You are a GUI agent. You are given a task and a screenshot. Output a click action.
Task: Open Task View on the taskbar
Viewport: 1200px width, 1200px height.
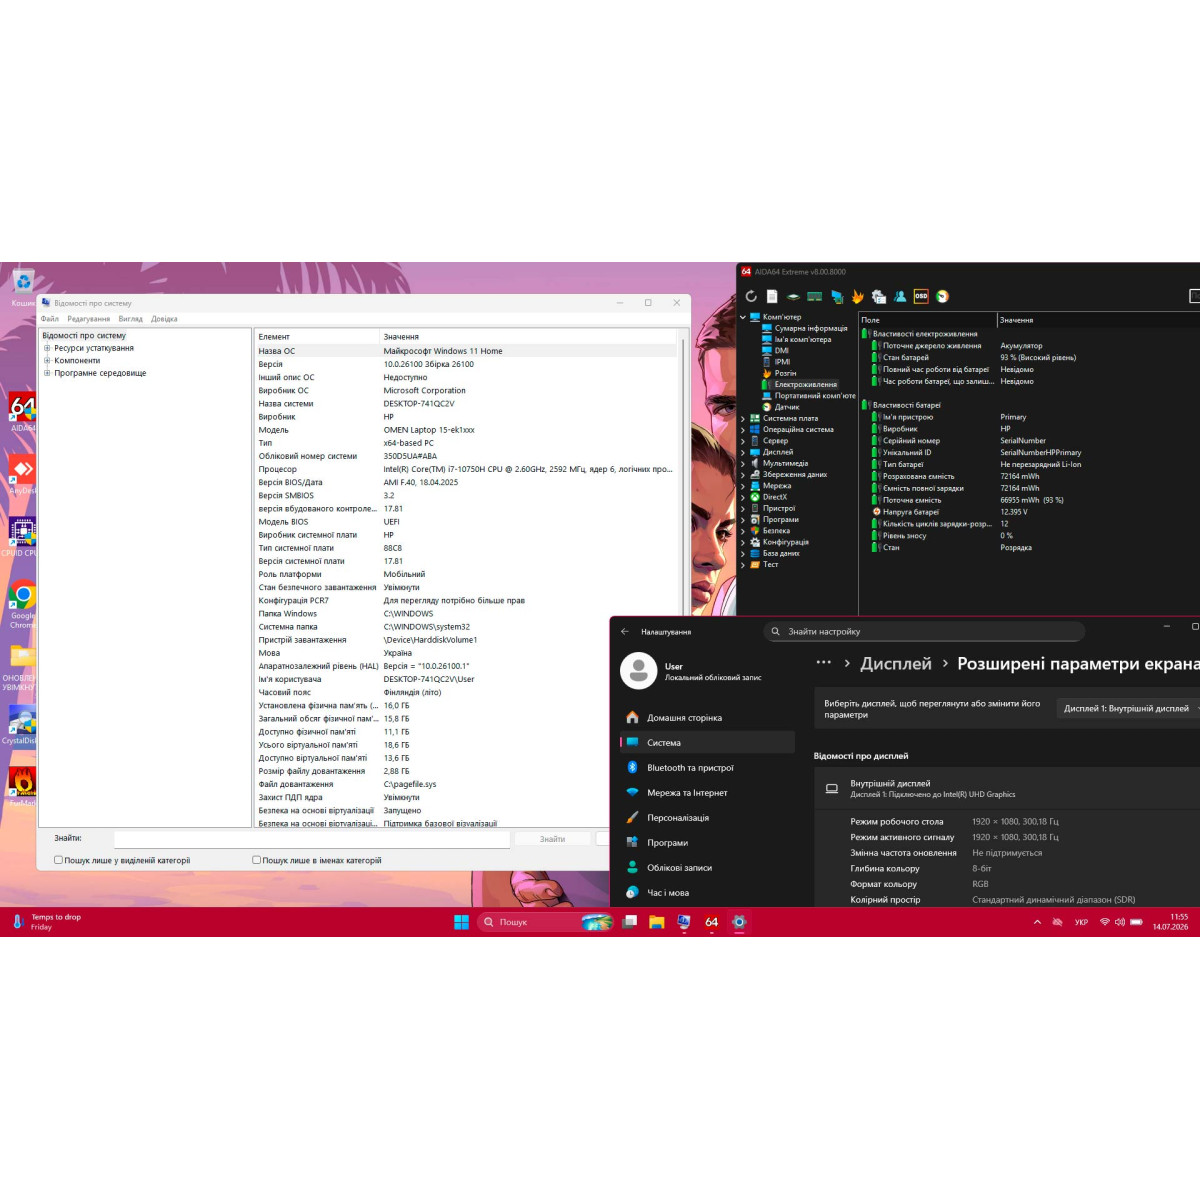pos(630,922)
